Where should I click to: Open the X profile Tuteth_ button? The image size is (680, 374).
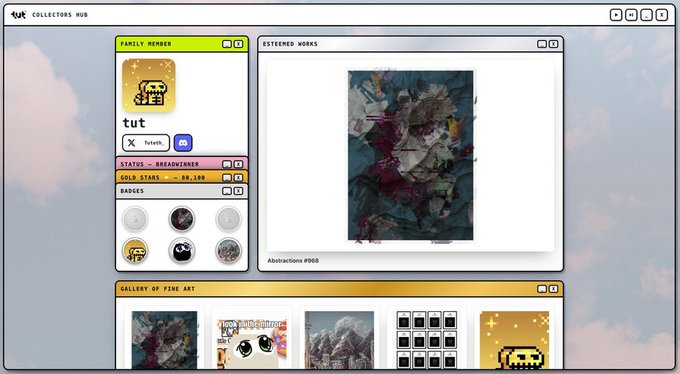tap(146, 143)
